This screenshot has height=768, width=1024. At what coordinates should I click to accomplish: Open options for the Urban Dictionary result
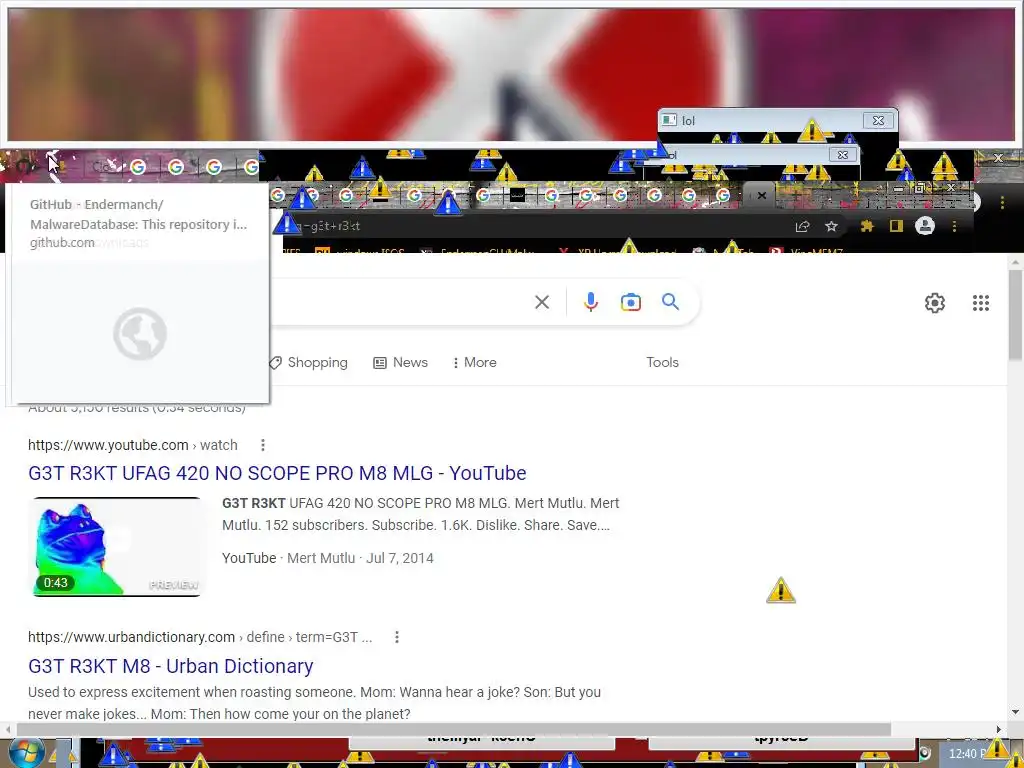[x=396, y=637]
